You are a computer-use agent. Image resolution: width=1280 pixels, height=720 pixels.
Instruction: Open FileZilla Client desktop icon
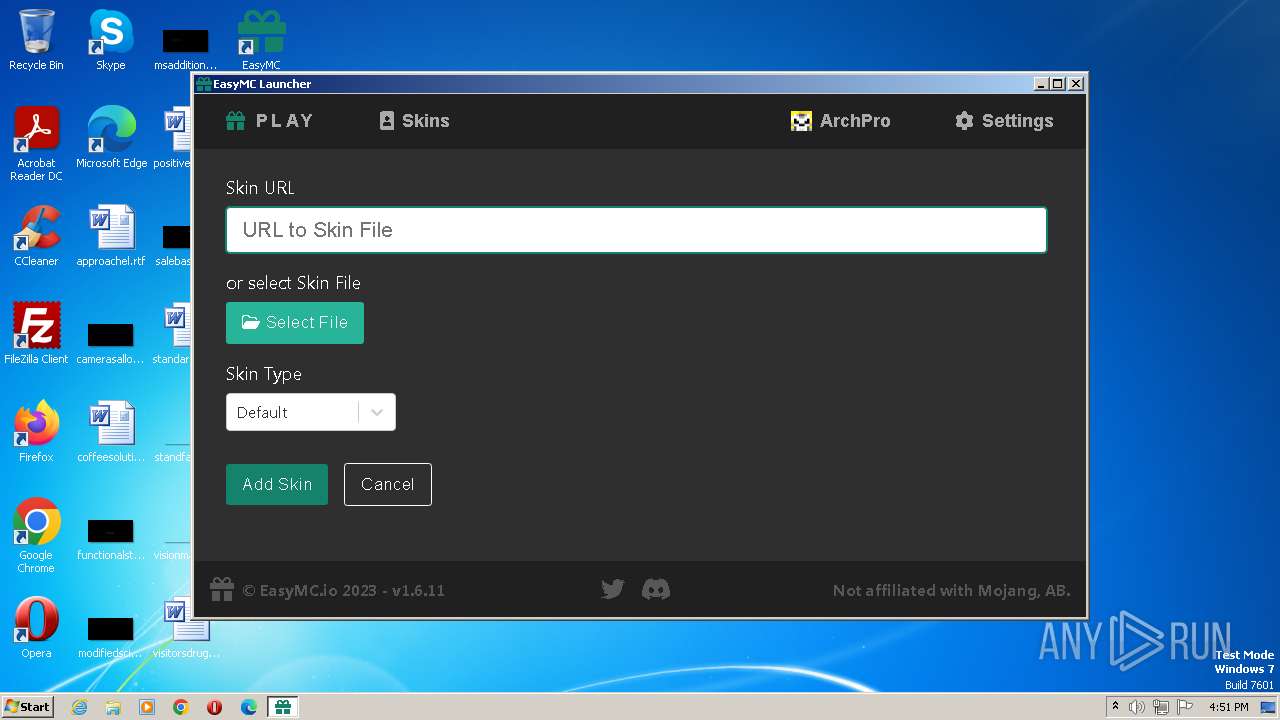click(36, 334)
